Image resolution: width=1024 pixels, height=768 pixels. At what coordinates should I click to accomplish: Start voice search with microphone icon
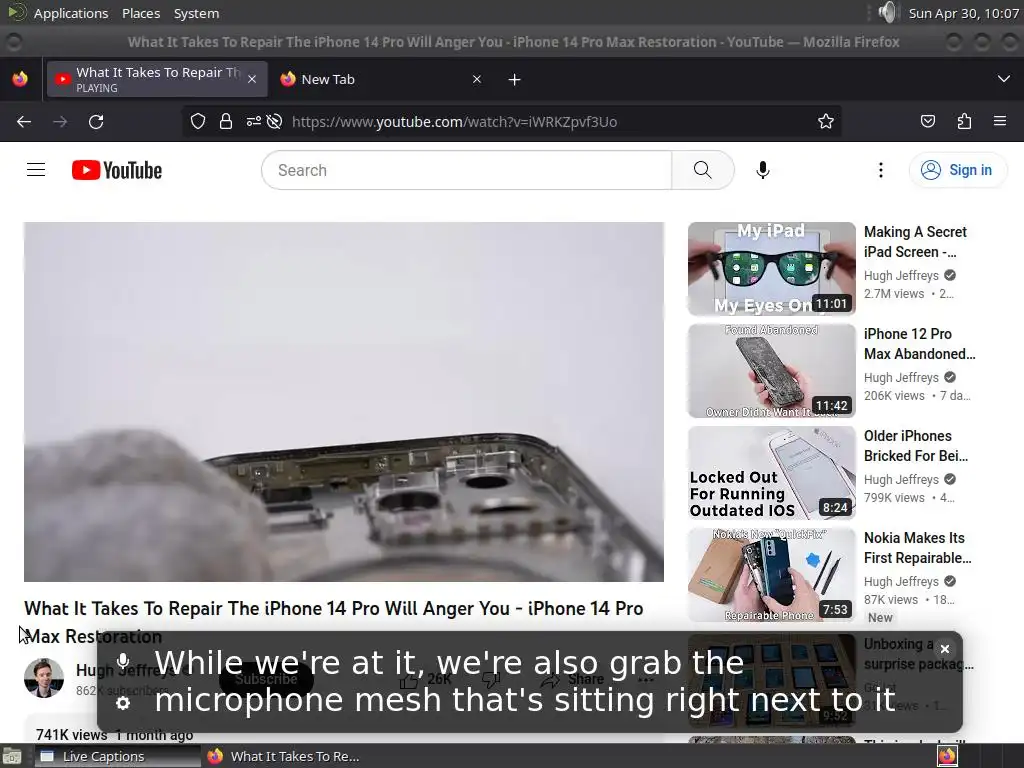(762, 170)
